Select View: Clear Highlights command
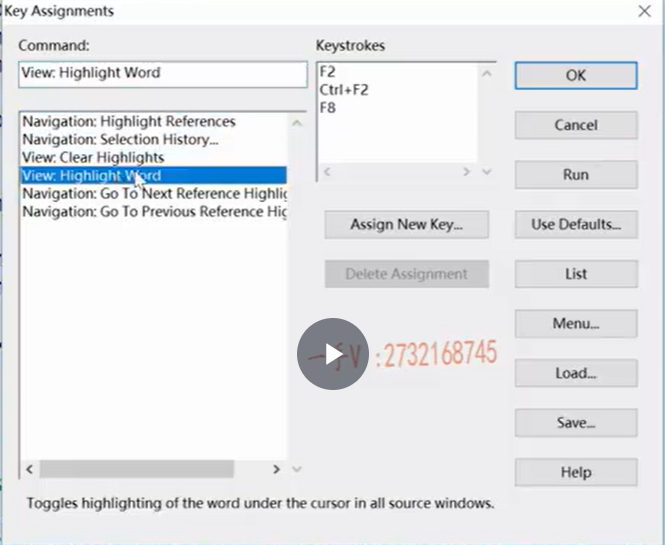 [154, 158]
